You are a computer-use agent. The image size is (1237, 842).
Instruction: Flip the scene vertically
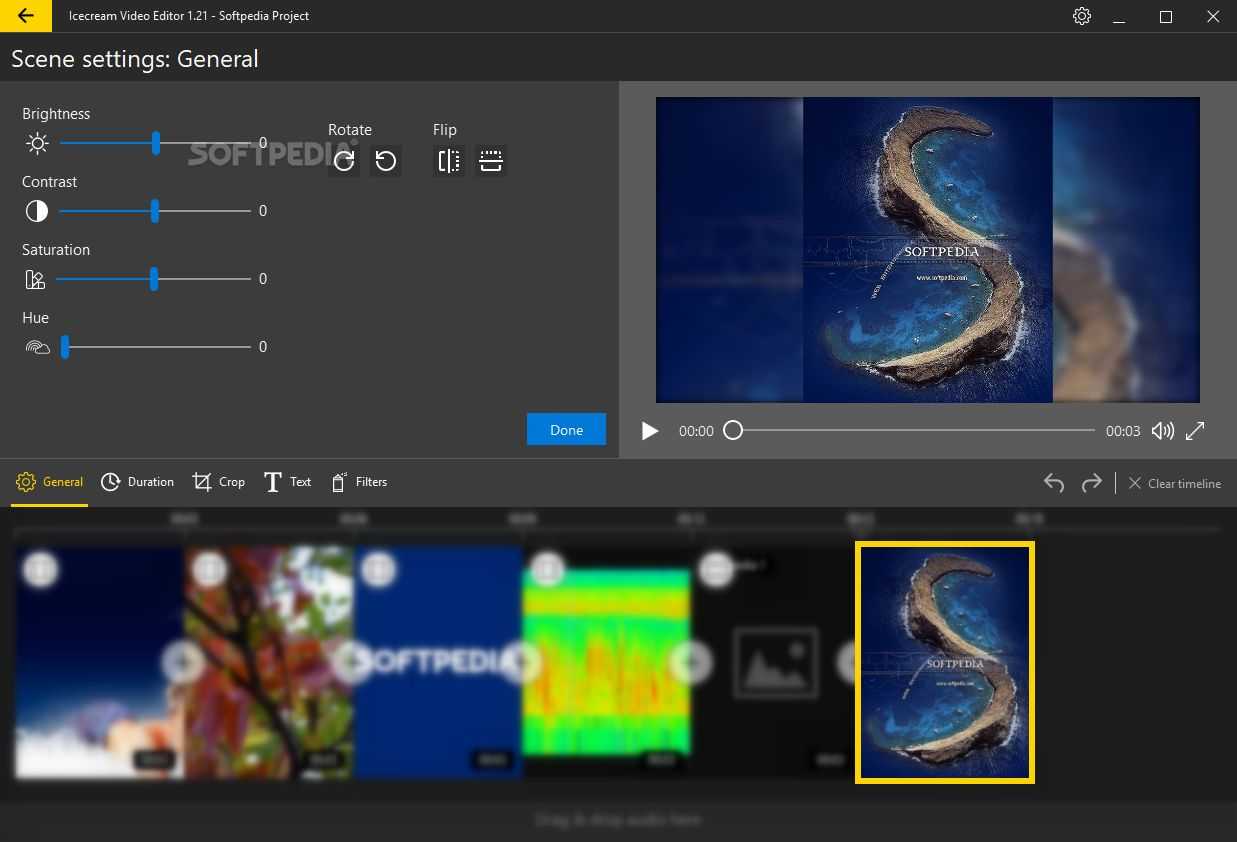491,161
